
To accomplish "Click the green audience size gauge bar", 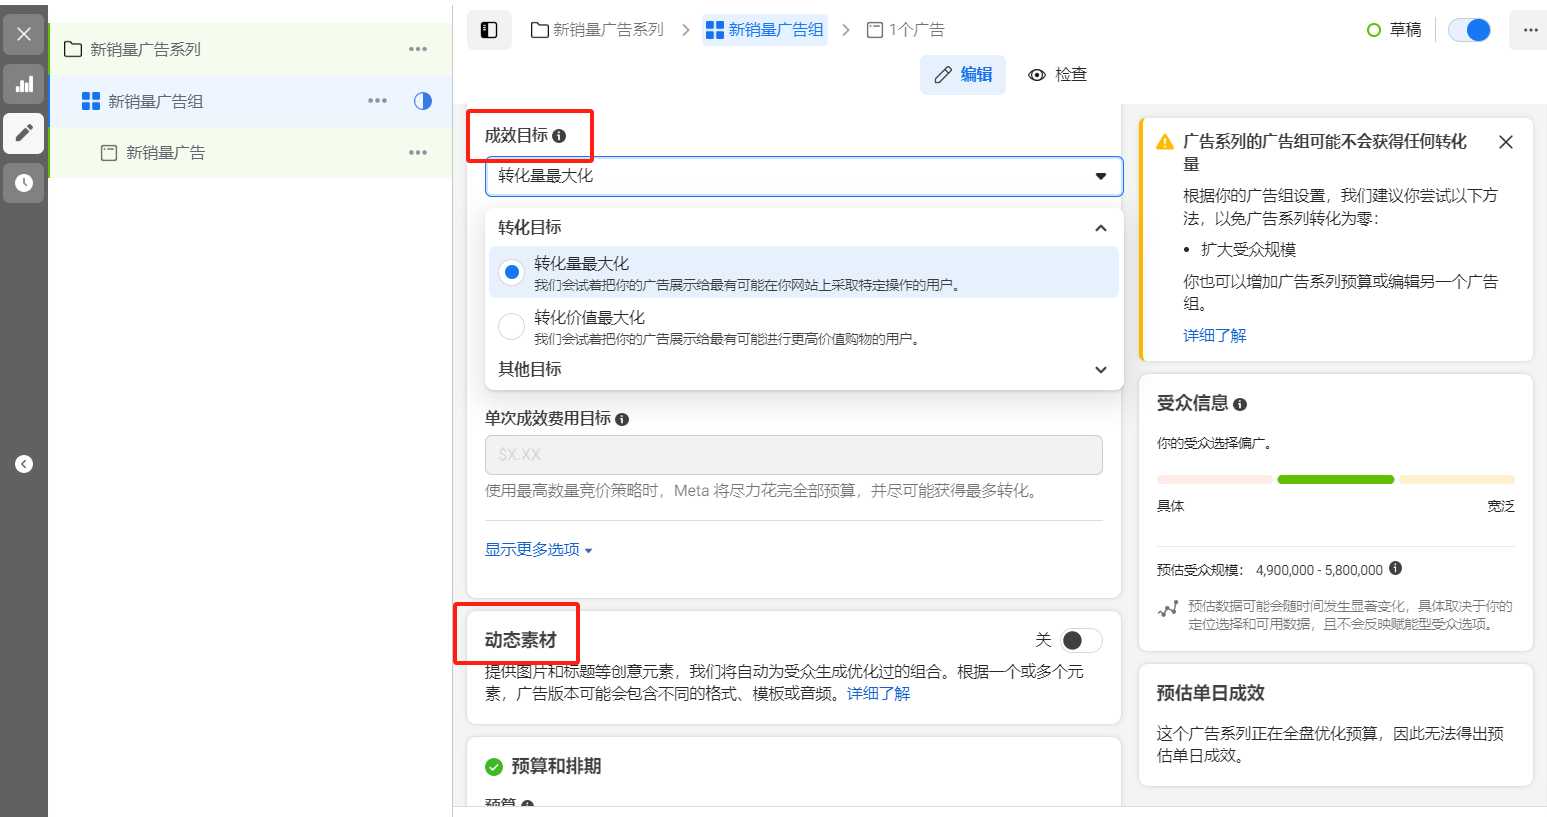I will (x=1336, y=480).
